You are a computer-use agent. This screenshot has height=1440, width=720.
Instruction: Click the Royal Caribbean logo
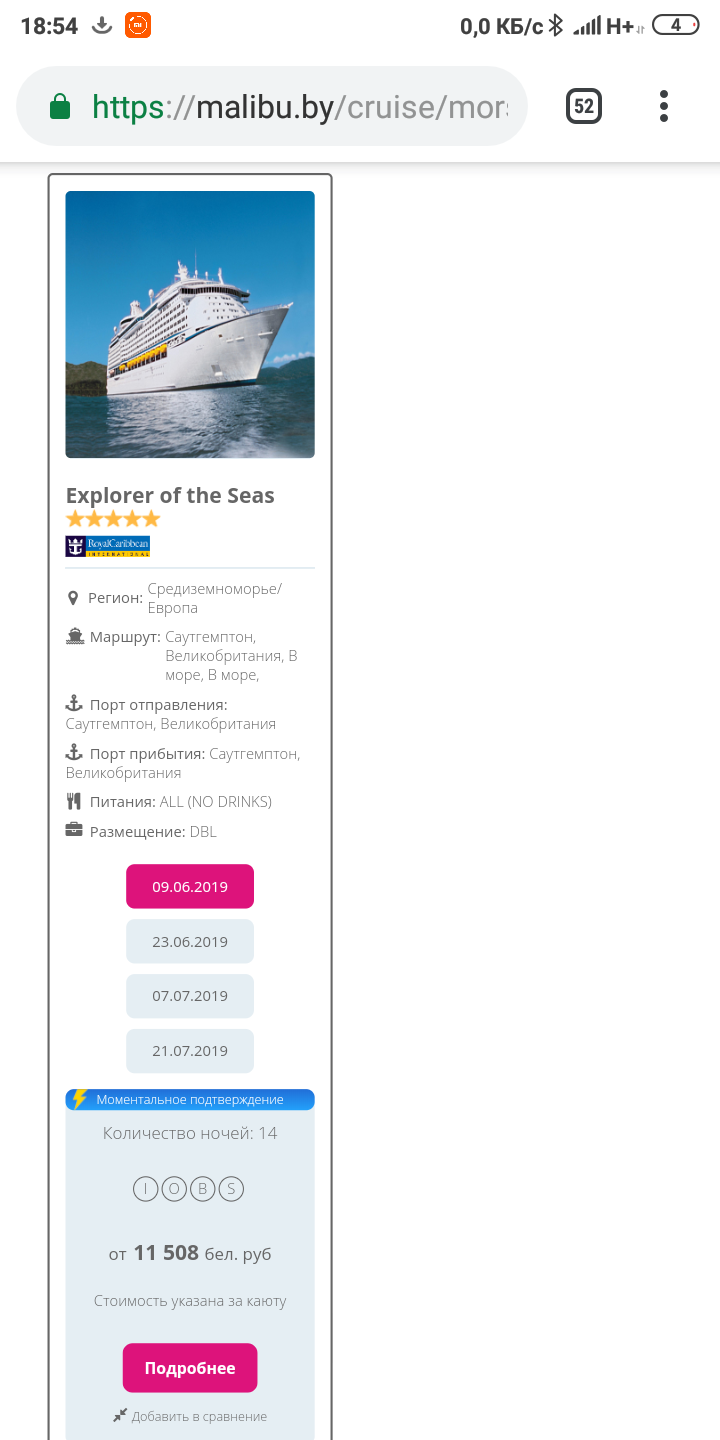click(x=108, y=546)
